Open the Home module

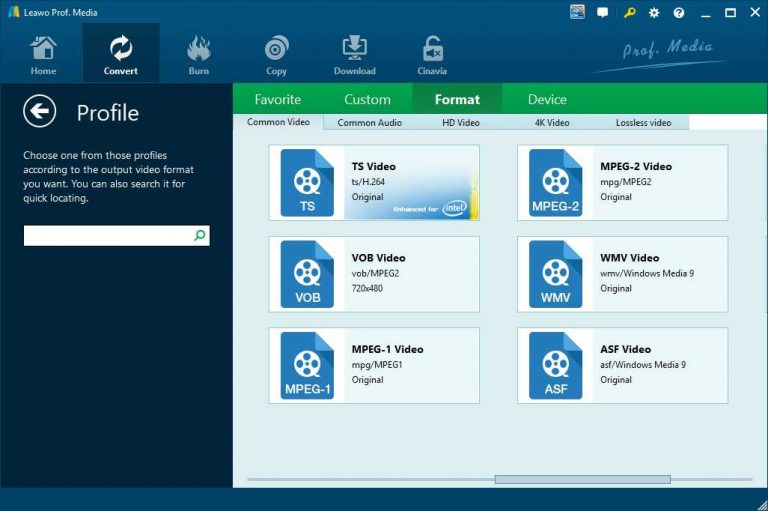(x=43, y=55)
